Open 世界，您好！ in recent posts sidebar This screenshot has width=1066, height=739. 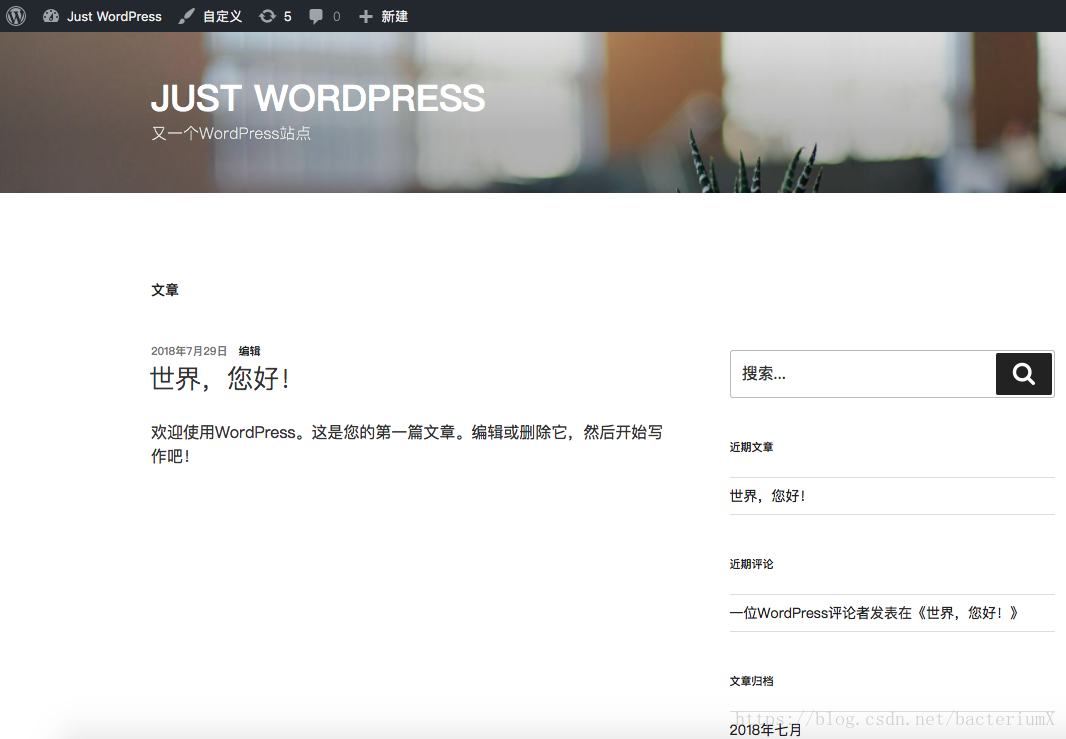coord(768,496)
